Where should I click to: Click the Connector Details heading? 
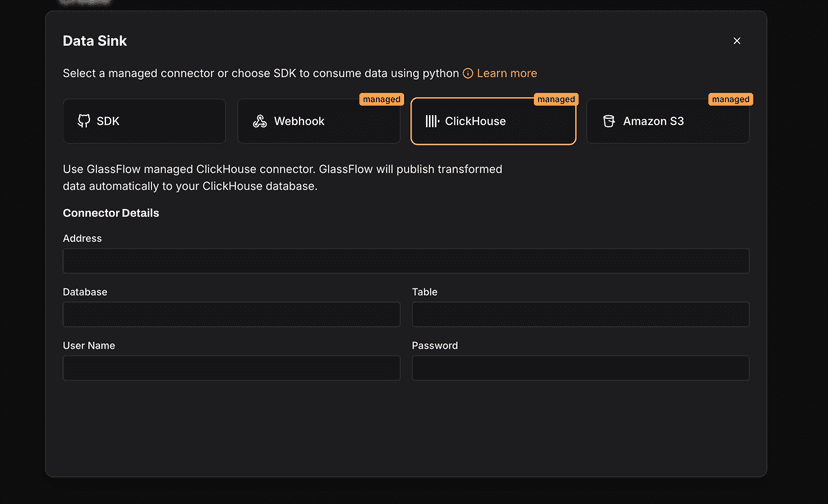pyautogui.click(x=111, y=213)
